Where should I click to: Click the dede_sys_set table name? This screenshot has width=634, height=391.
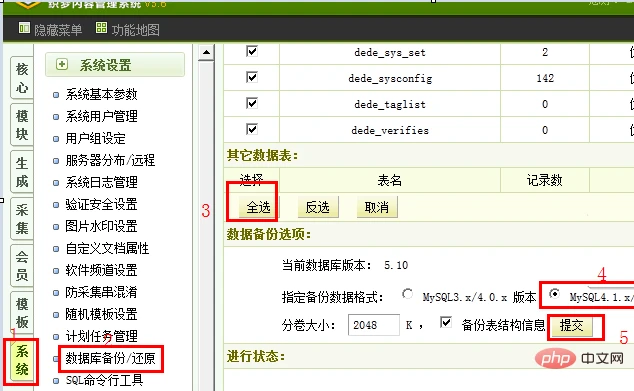click(390, 53)
